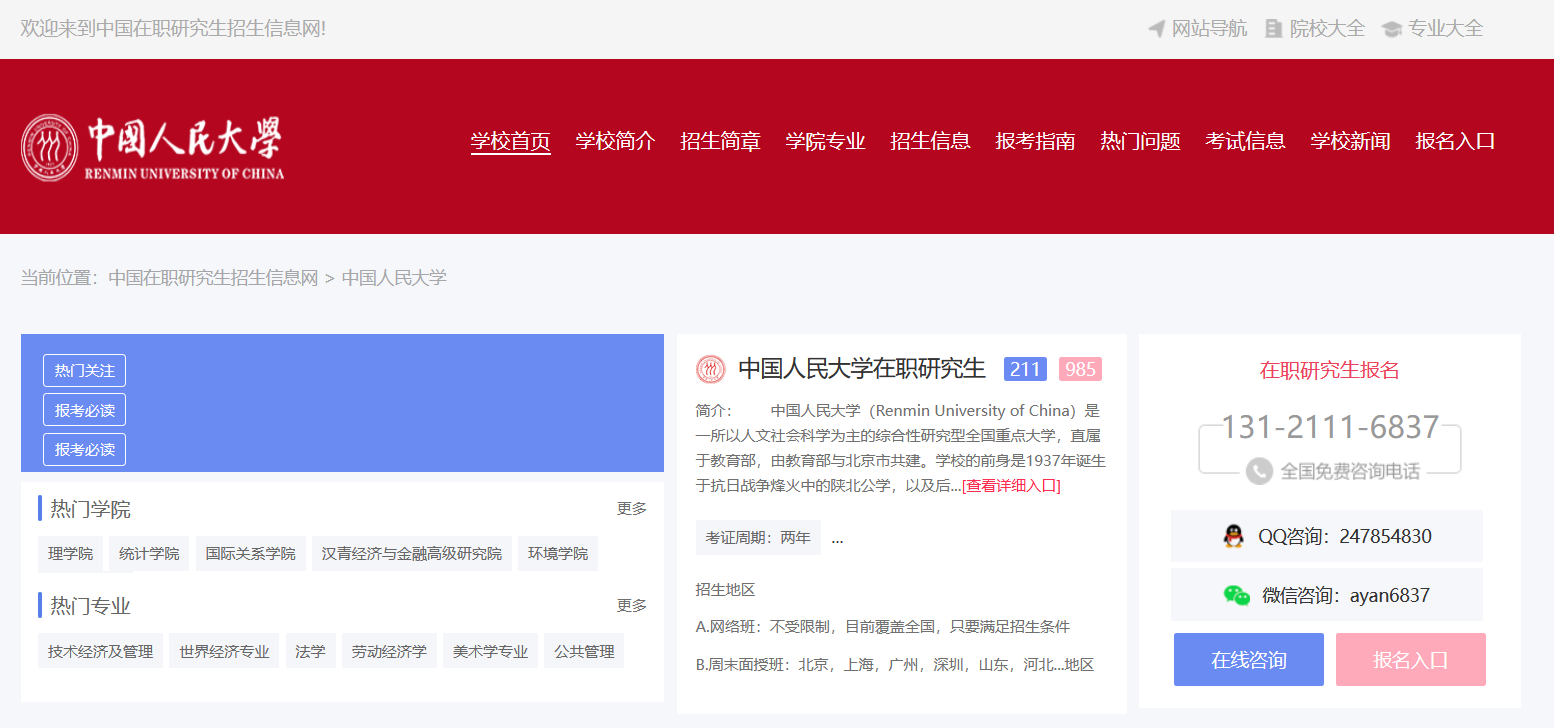Choose the 美术学专业 tag
This screenshot has height=728, width=1554.
(x=491, y=651)
